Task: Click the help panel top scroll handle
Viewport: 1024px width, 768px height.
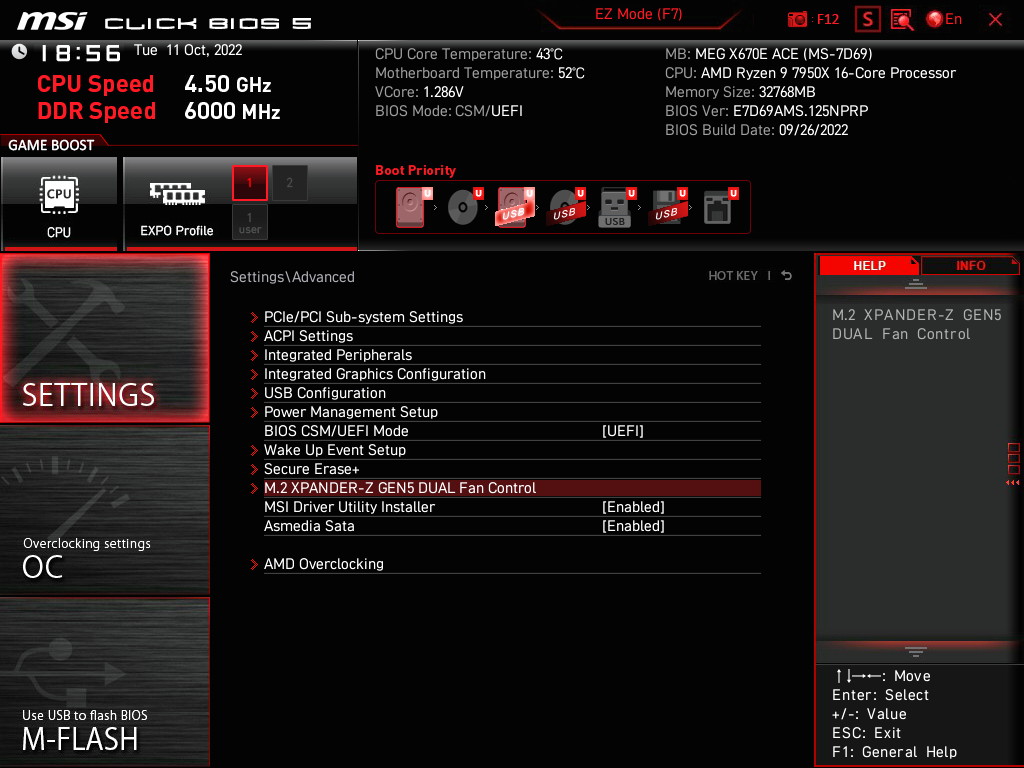Action: point(916,284)
